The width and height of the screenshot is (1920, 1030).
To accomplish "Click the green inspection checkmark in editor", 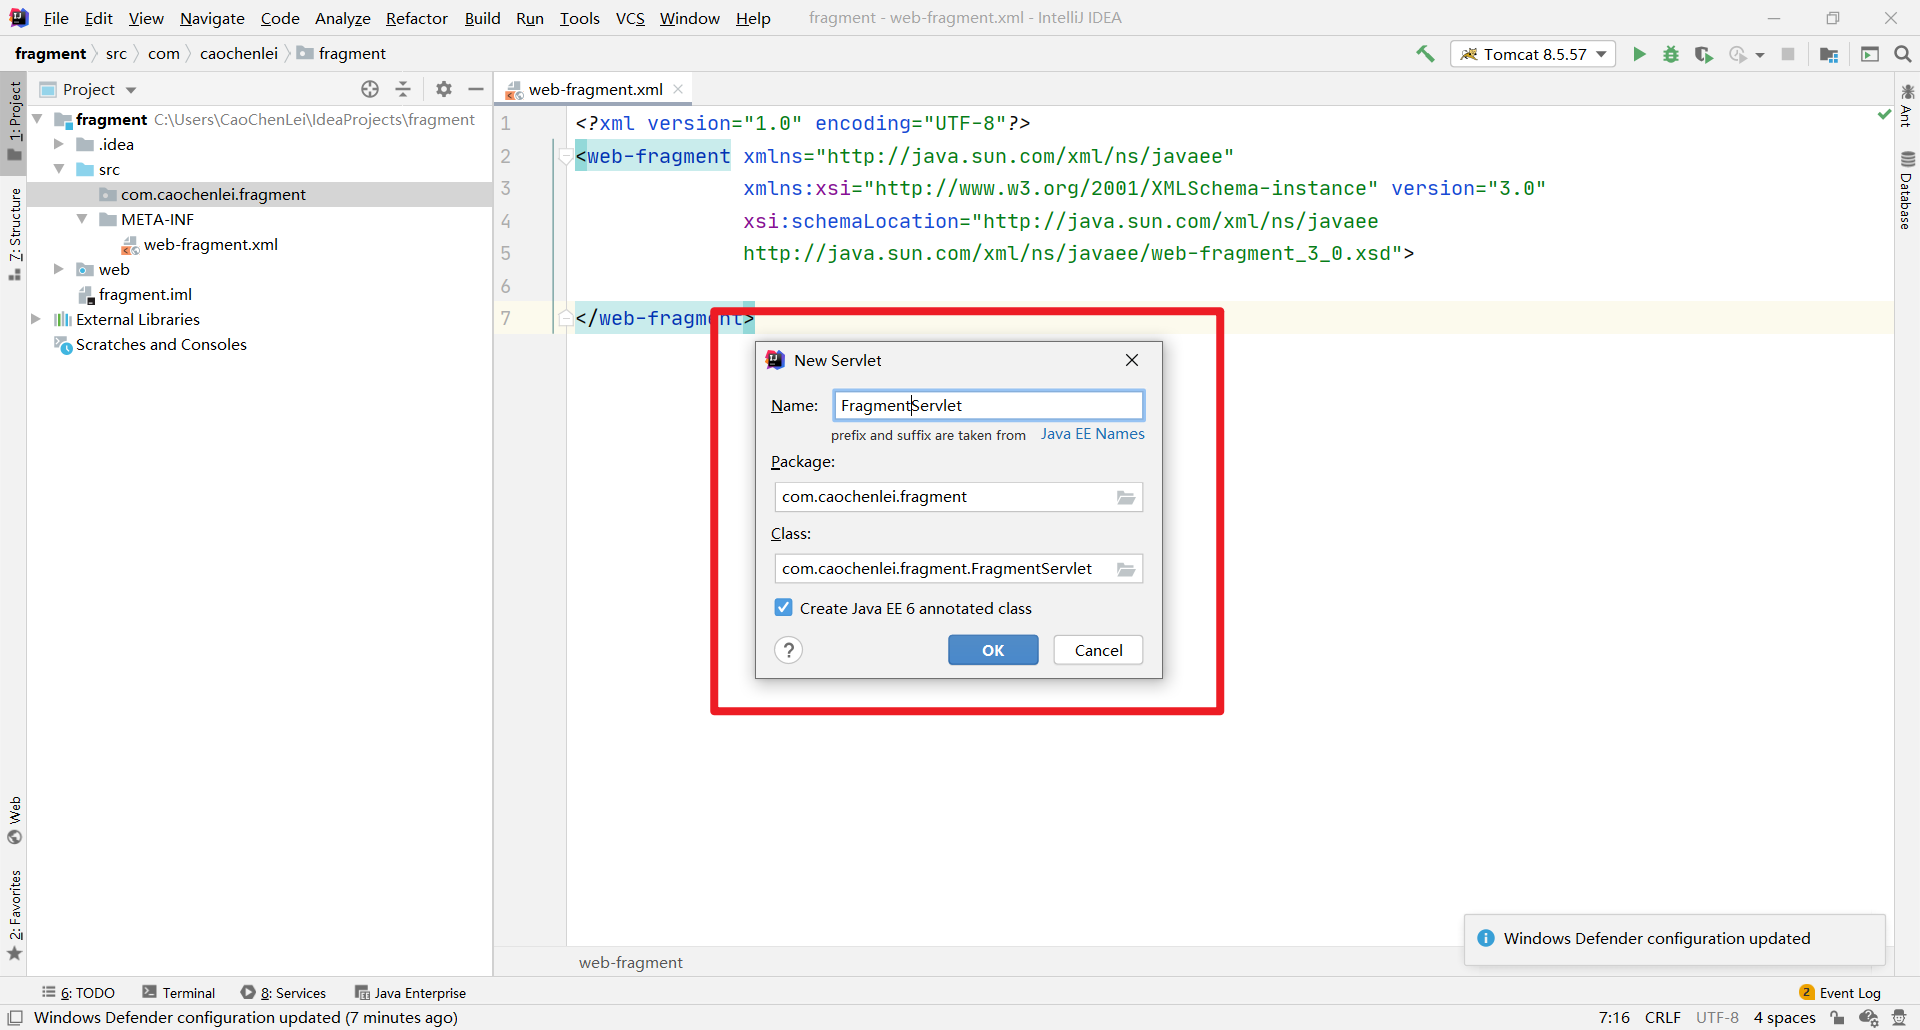I will [1884, 115].
